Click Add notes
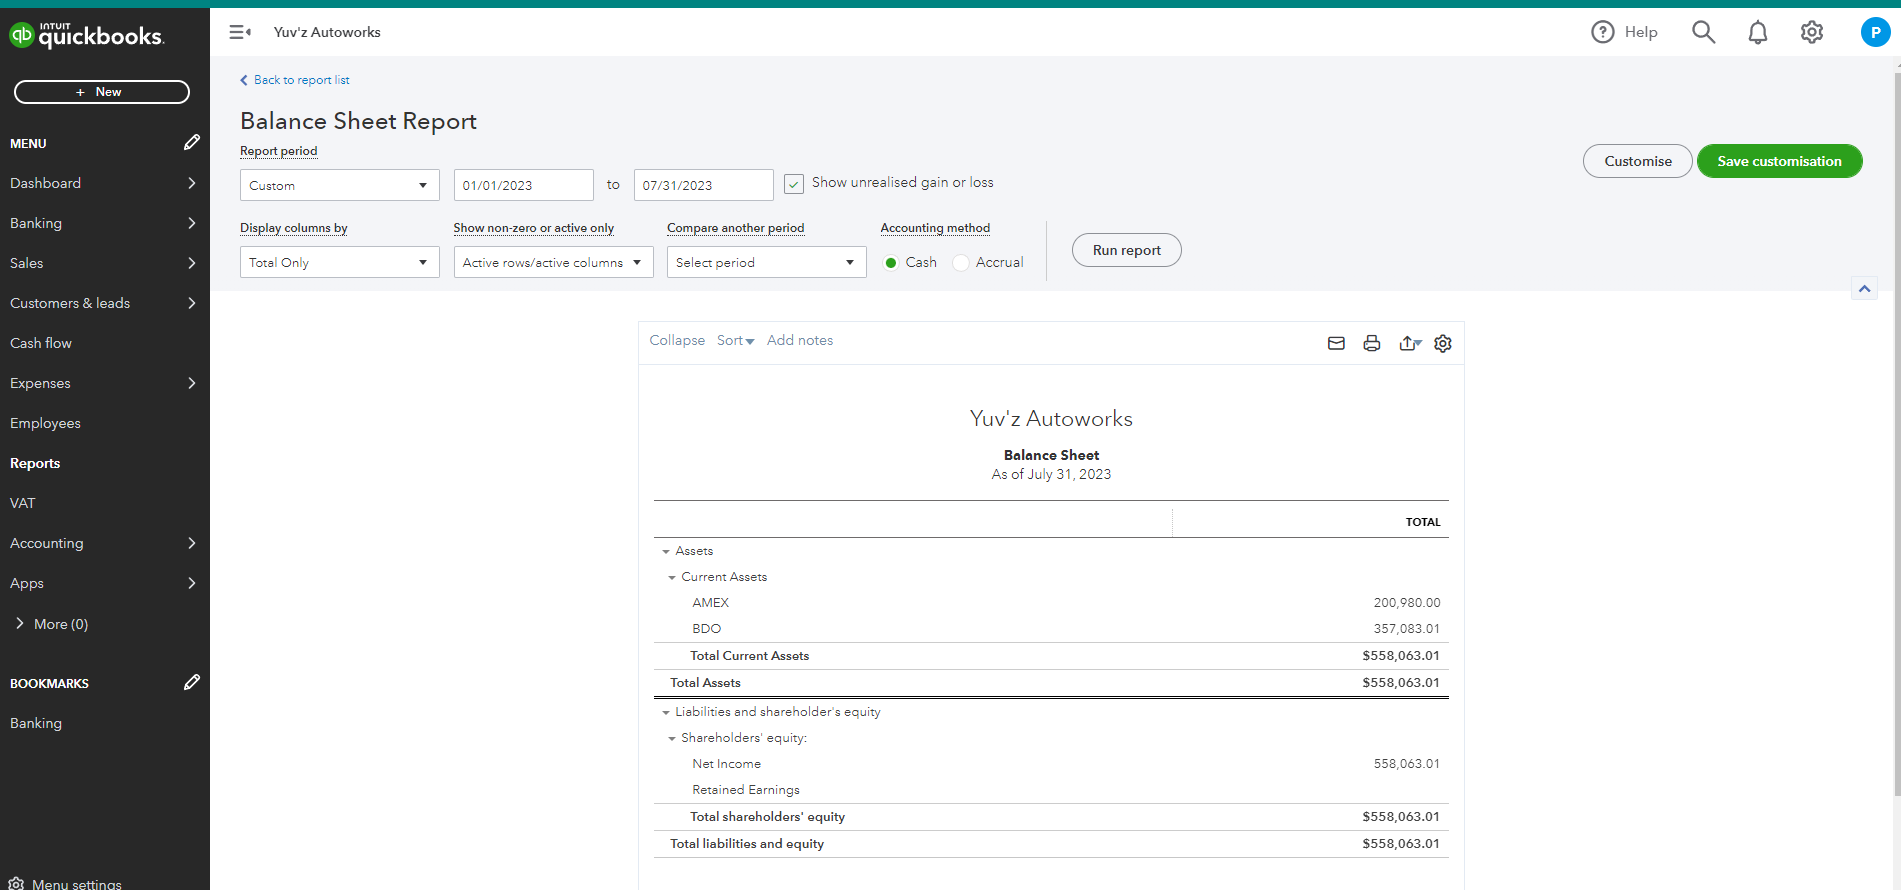The width and height of the screenshot is (1901, 890). [x=800, y=340]
